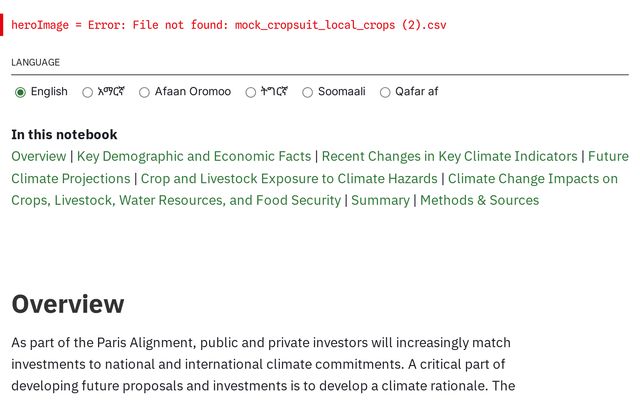Select the Qafar af language option
This screenshot has height=400, width=640.
[385, 92]
